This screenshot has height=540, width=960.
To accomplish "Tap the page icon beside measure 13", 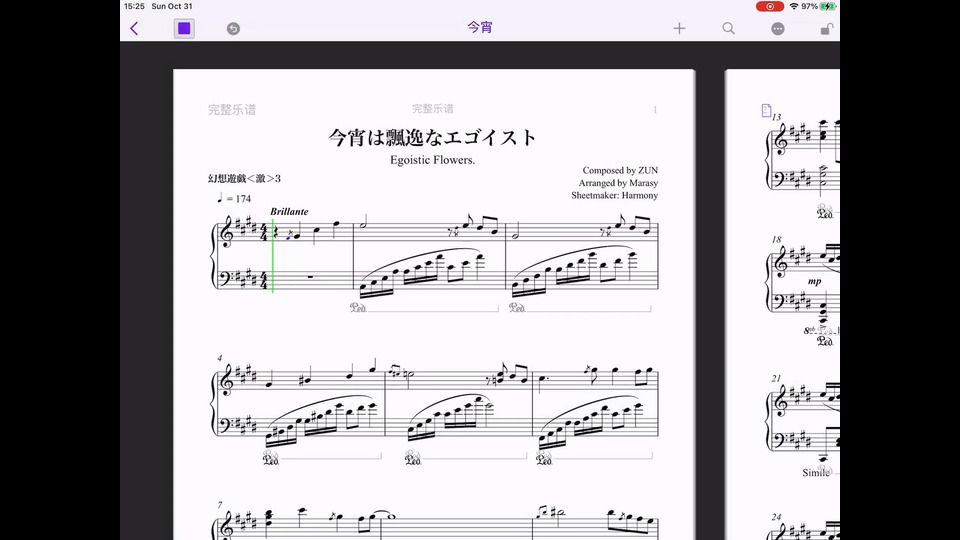I will pos(766,110).
